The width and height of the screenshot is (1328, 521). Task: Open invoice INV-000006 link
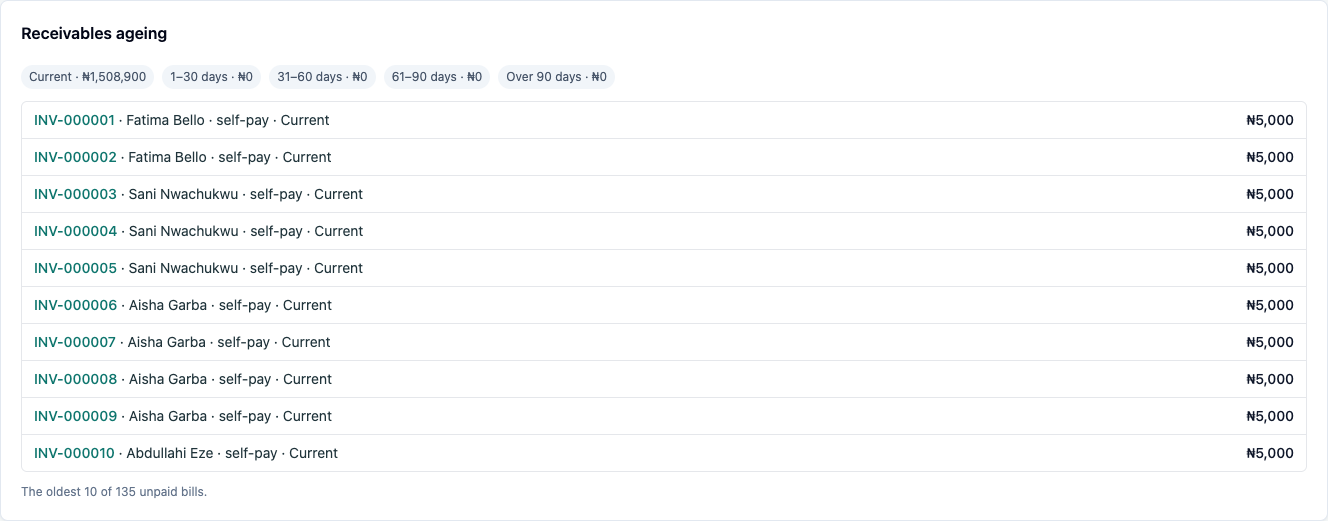pyautogui.click(x=75, y=305)
